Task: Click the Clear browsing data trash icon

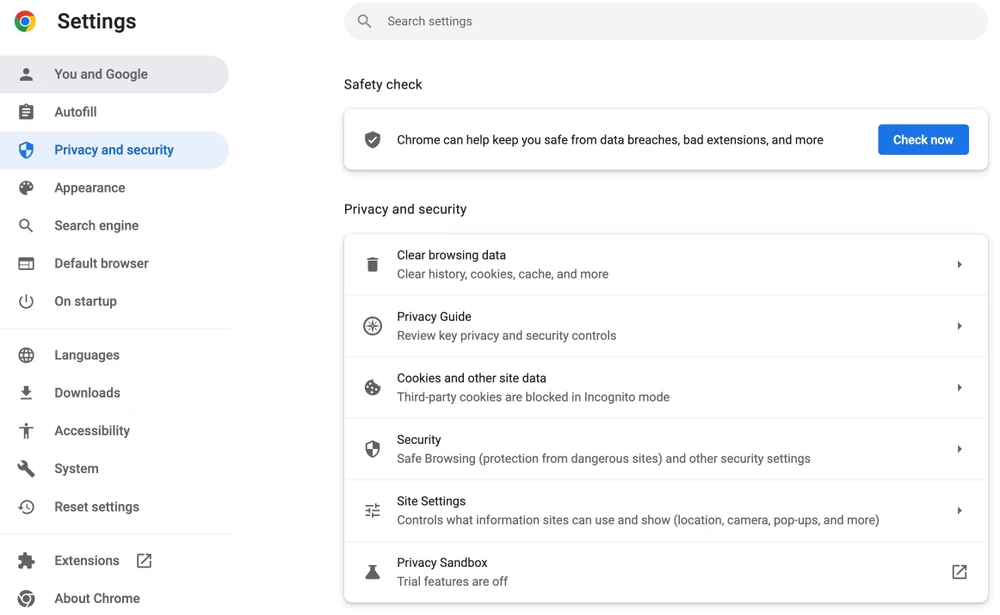Action: (x=372, y=265)
